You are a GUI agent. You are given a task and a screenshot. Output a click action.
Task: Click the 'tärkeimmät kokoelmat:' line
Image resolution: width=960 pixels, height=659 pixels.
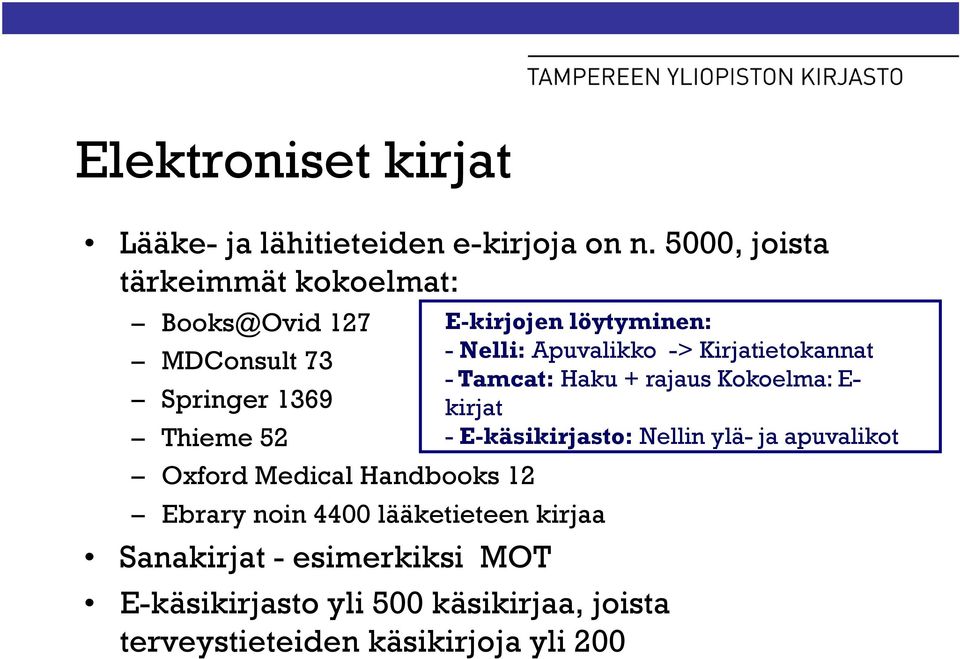[x=289, y=282]
